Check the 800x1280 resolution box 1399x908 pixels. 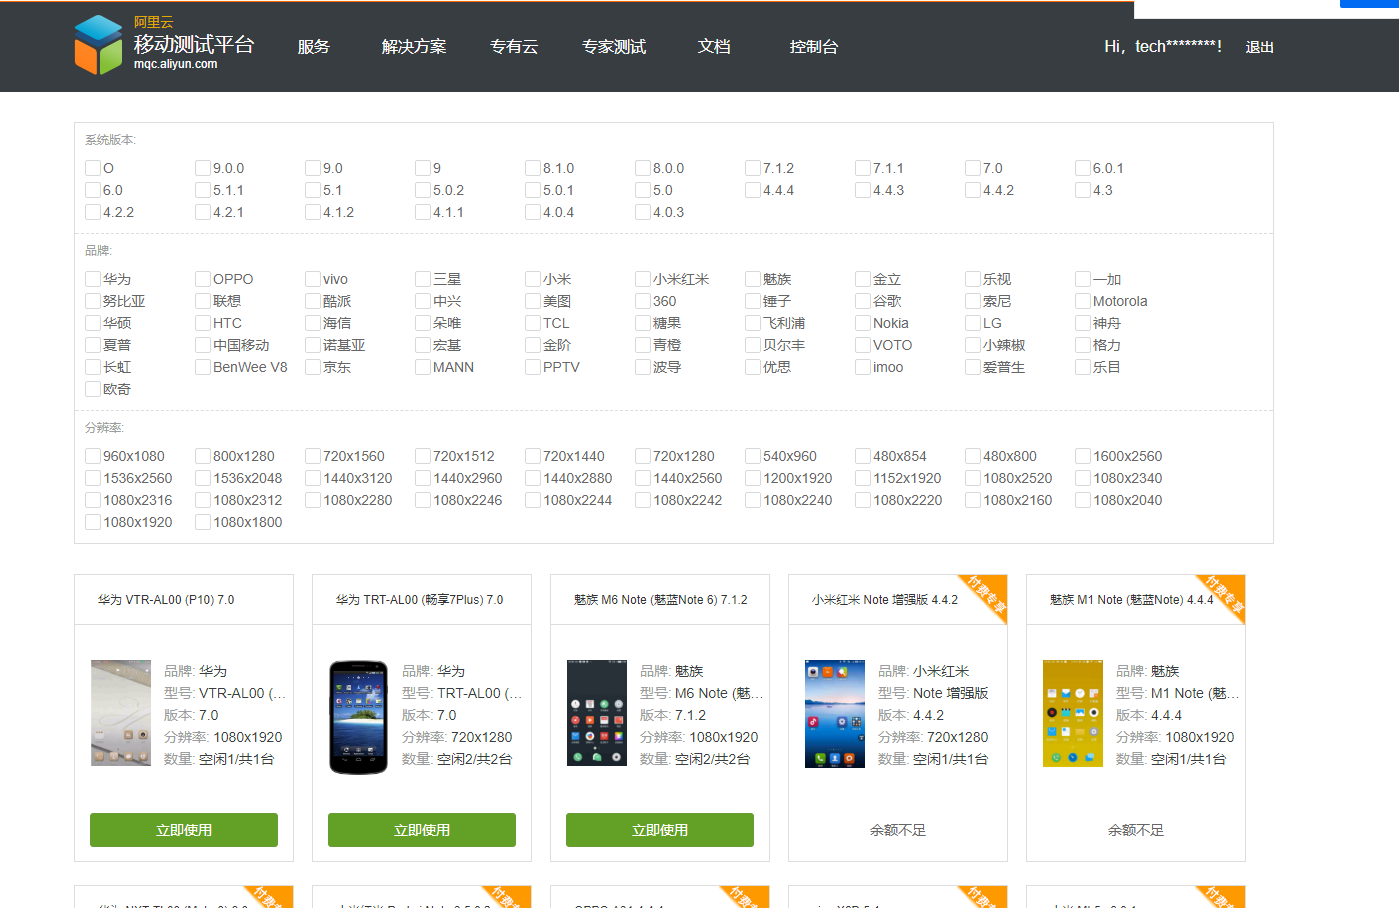[203, 456]
